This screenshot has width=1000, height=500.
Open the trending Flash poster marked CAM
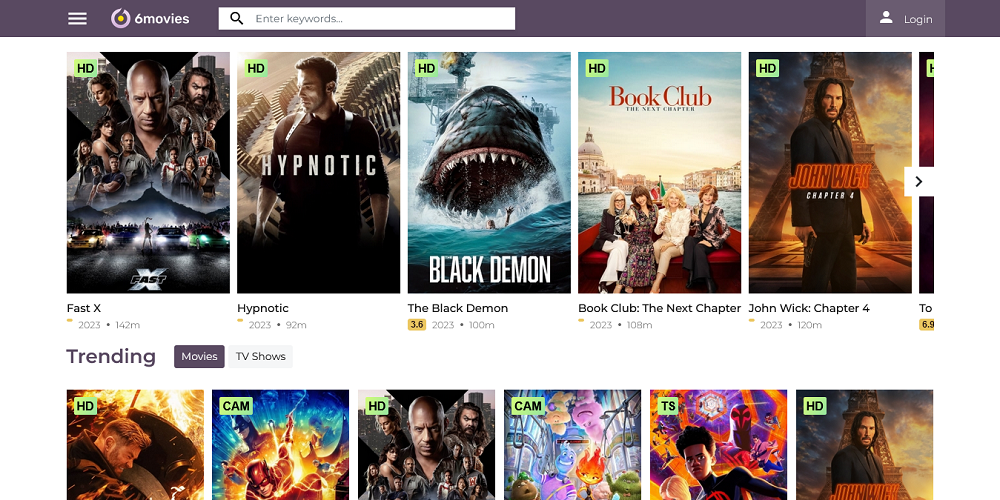[x=281, y=445]
